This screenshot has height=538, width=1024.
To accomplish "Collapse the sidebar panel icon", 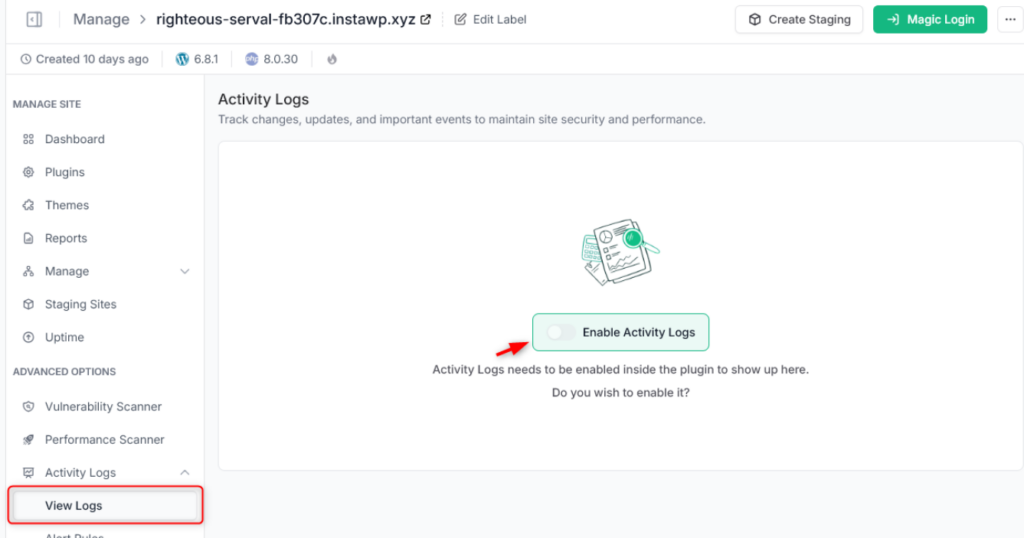I will (x=34, y=20).
